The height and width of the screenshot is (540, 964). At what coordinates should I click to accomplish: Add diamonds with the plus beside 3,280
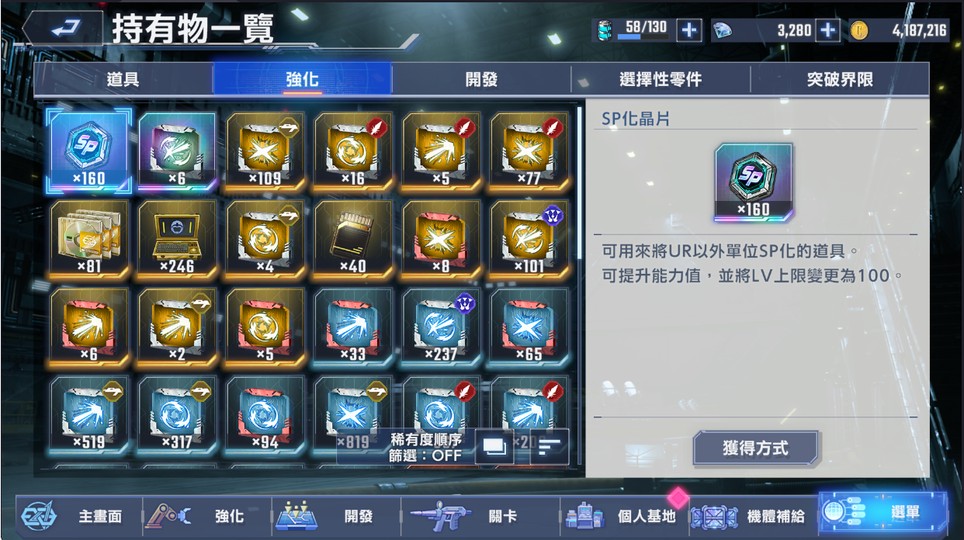click(828, 30)
